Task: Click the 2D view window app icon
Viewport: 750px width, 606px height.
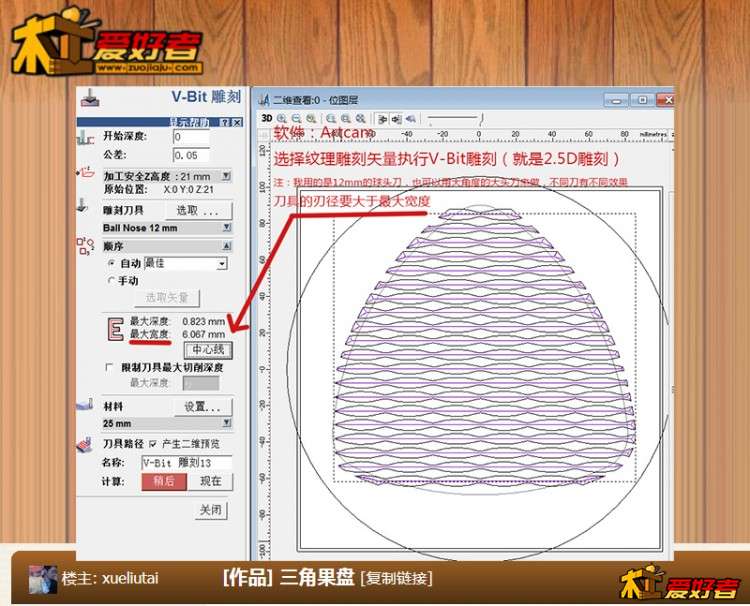Action: coord(264,100)
